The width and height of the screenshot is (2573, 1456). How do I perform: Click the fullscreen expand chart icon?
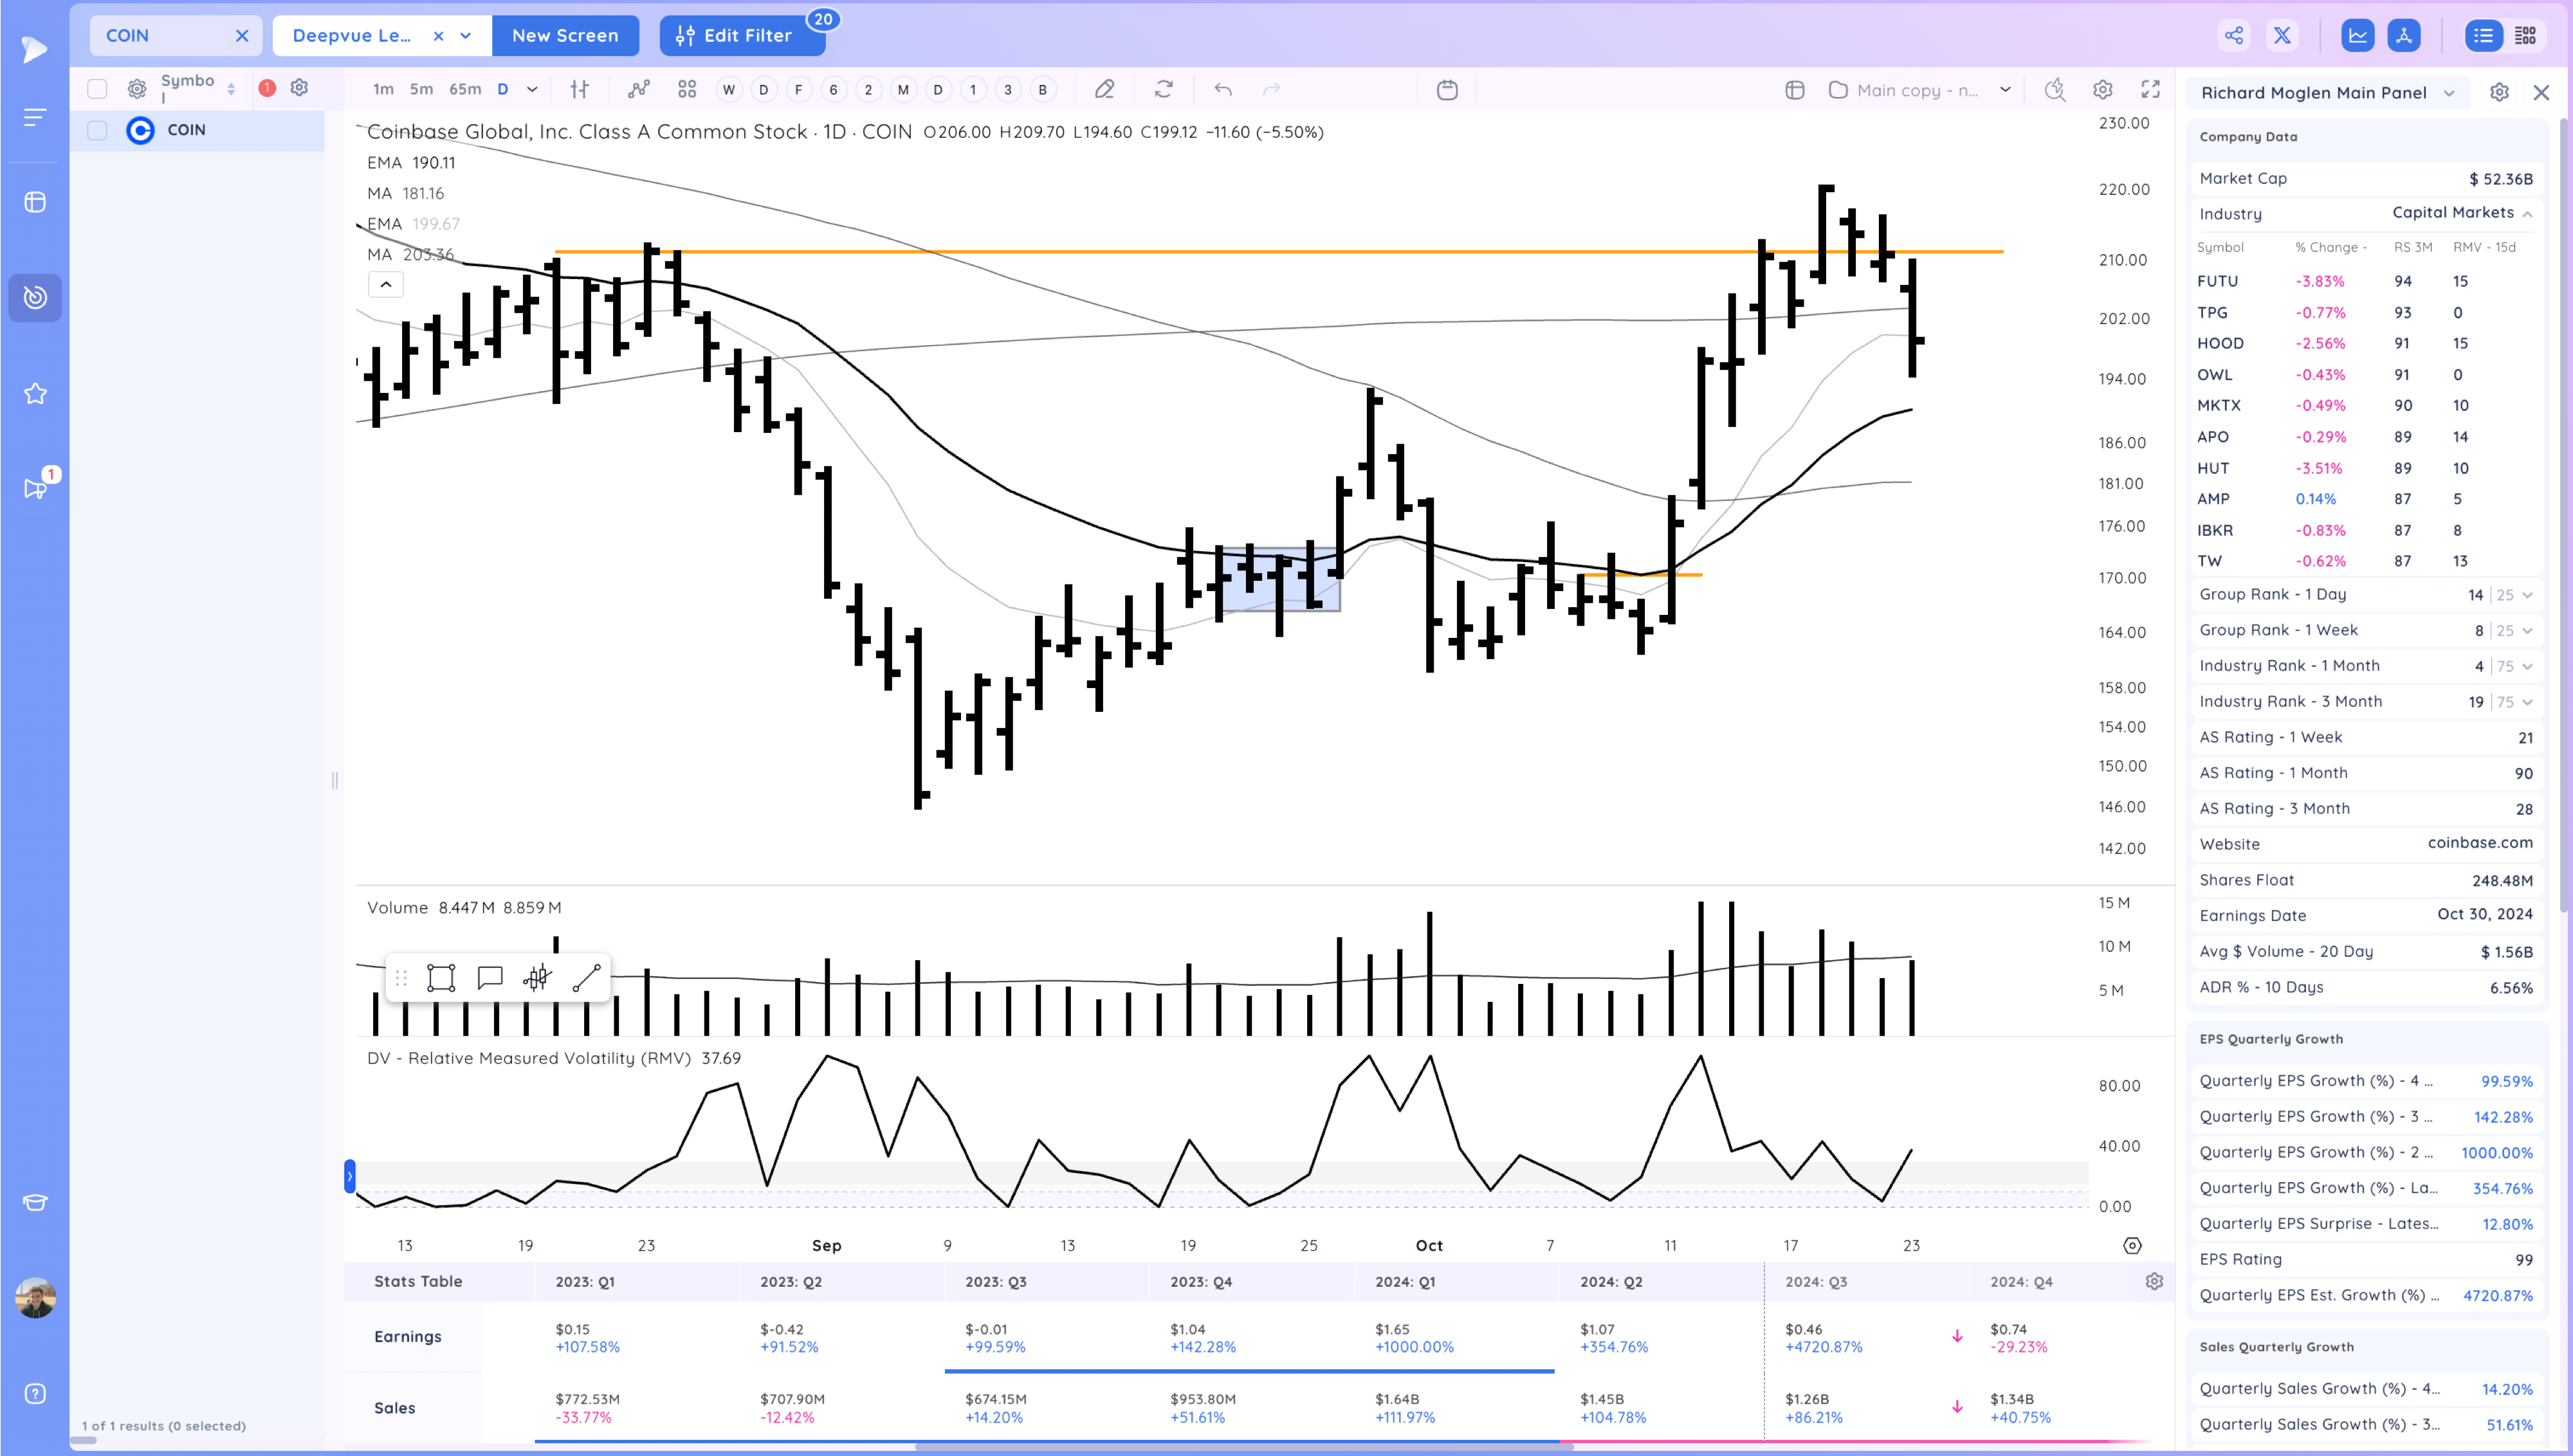click(x=2150, y=89)
